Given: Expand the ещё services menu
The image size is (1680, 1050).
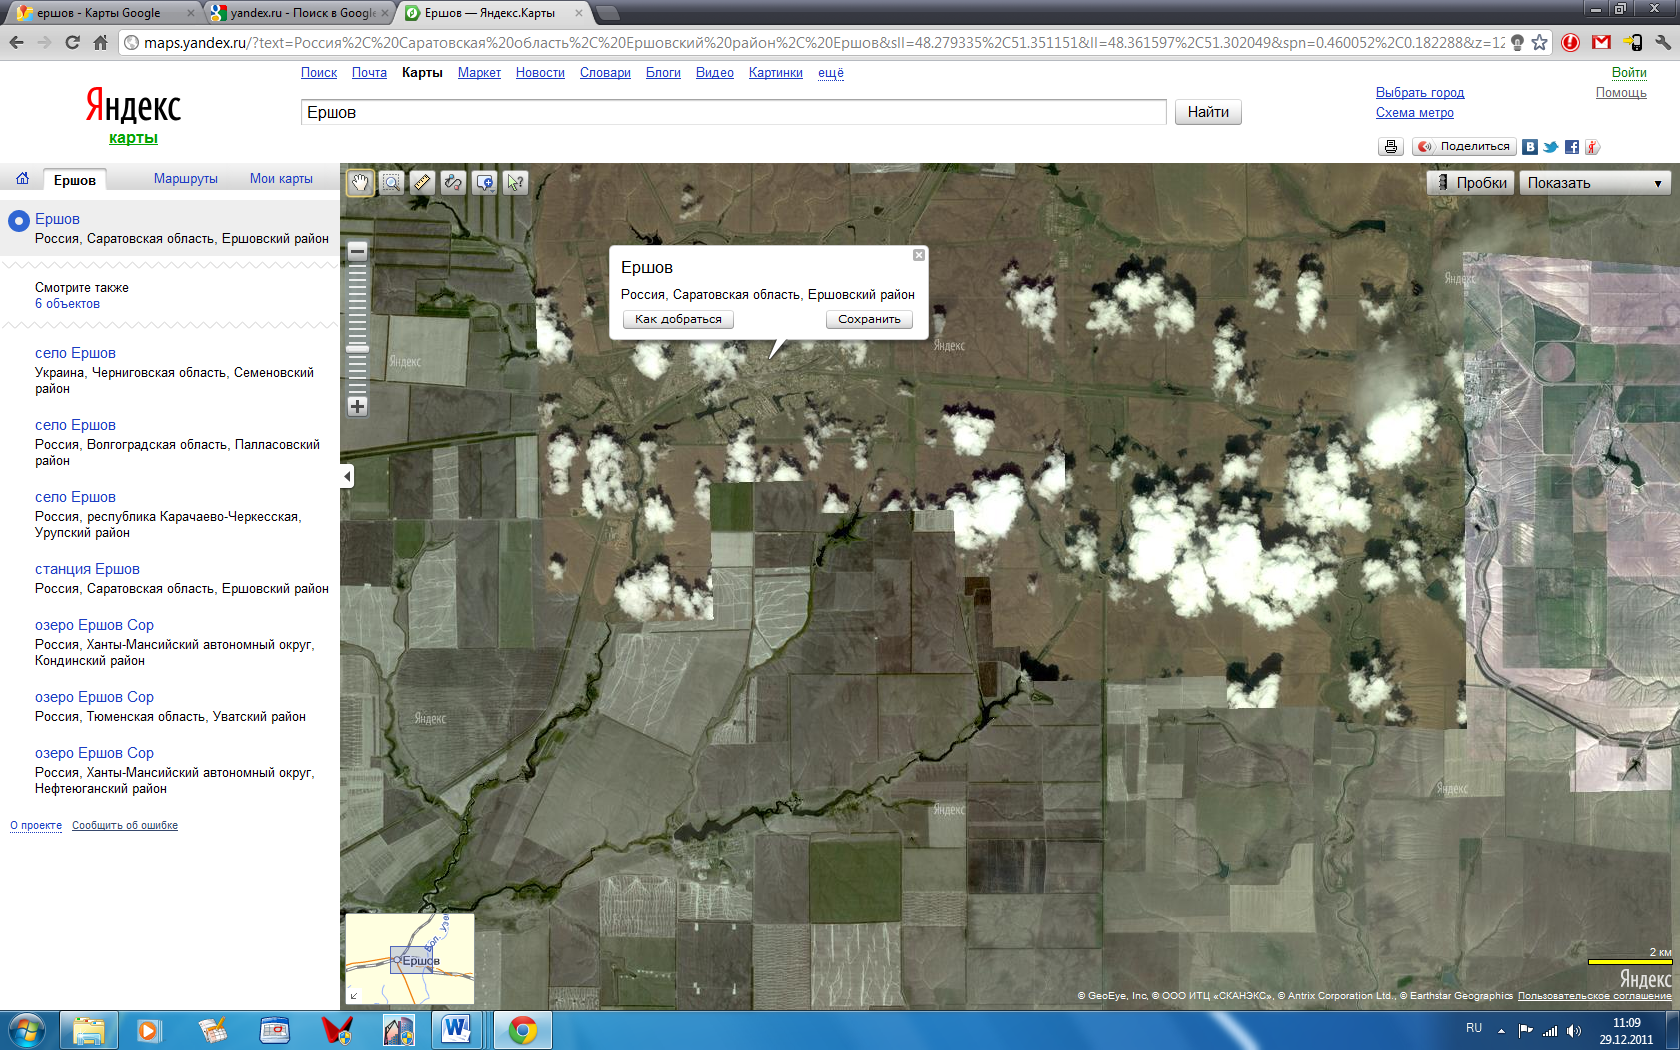Looking at the screenshot, I should (x=830, y=73).
